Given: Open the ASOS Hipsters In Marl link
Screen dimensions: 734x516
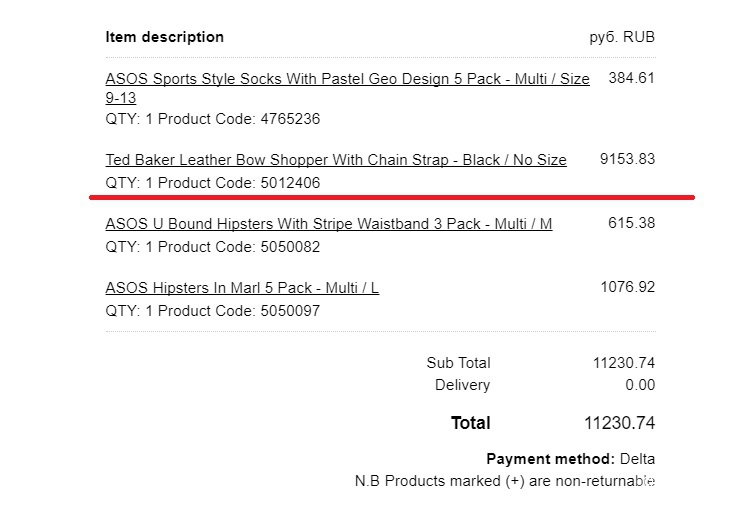Looking at the screenshot, I should coord(242,287).
